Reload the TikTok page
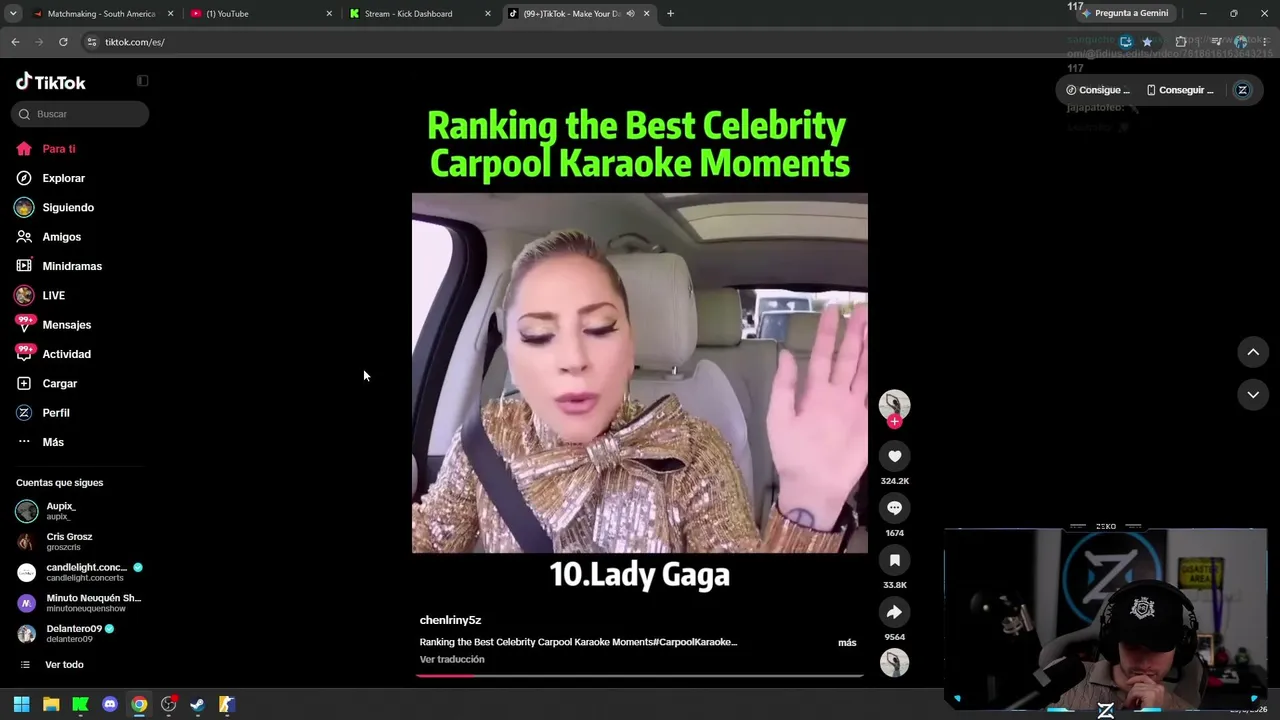The image size is (1280, 720). pyautogui.click(x=63, y=42)
